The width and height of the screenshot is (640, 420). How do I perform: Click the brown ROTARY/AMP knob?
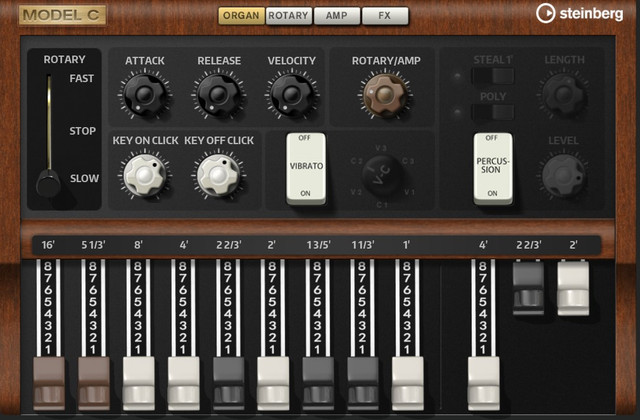coord(384,95)
